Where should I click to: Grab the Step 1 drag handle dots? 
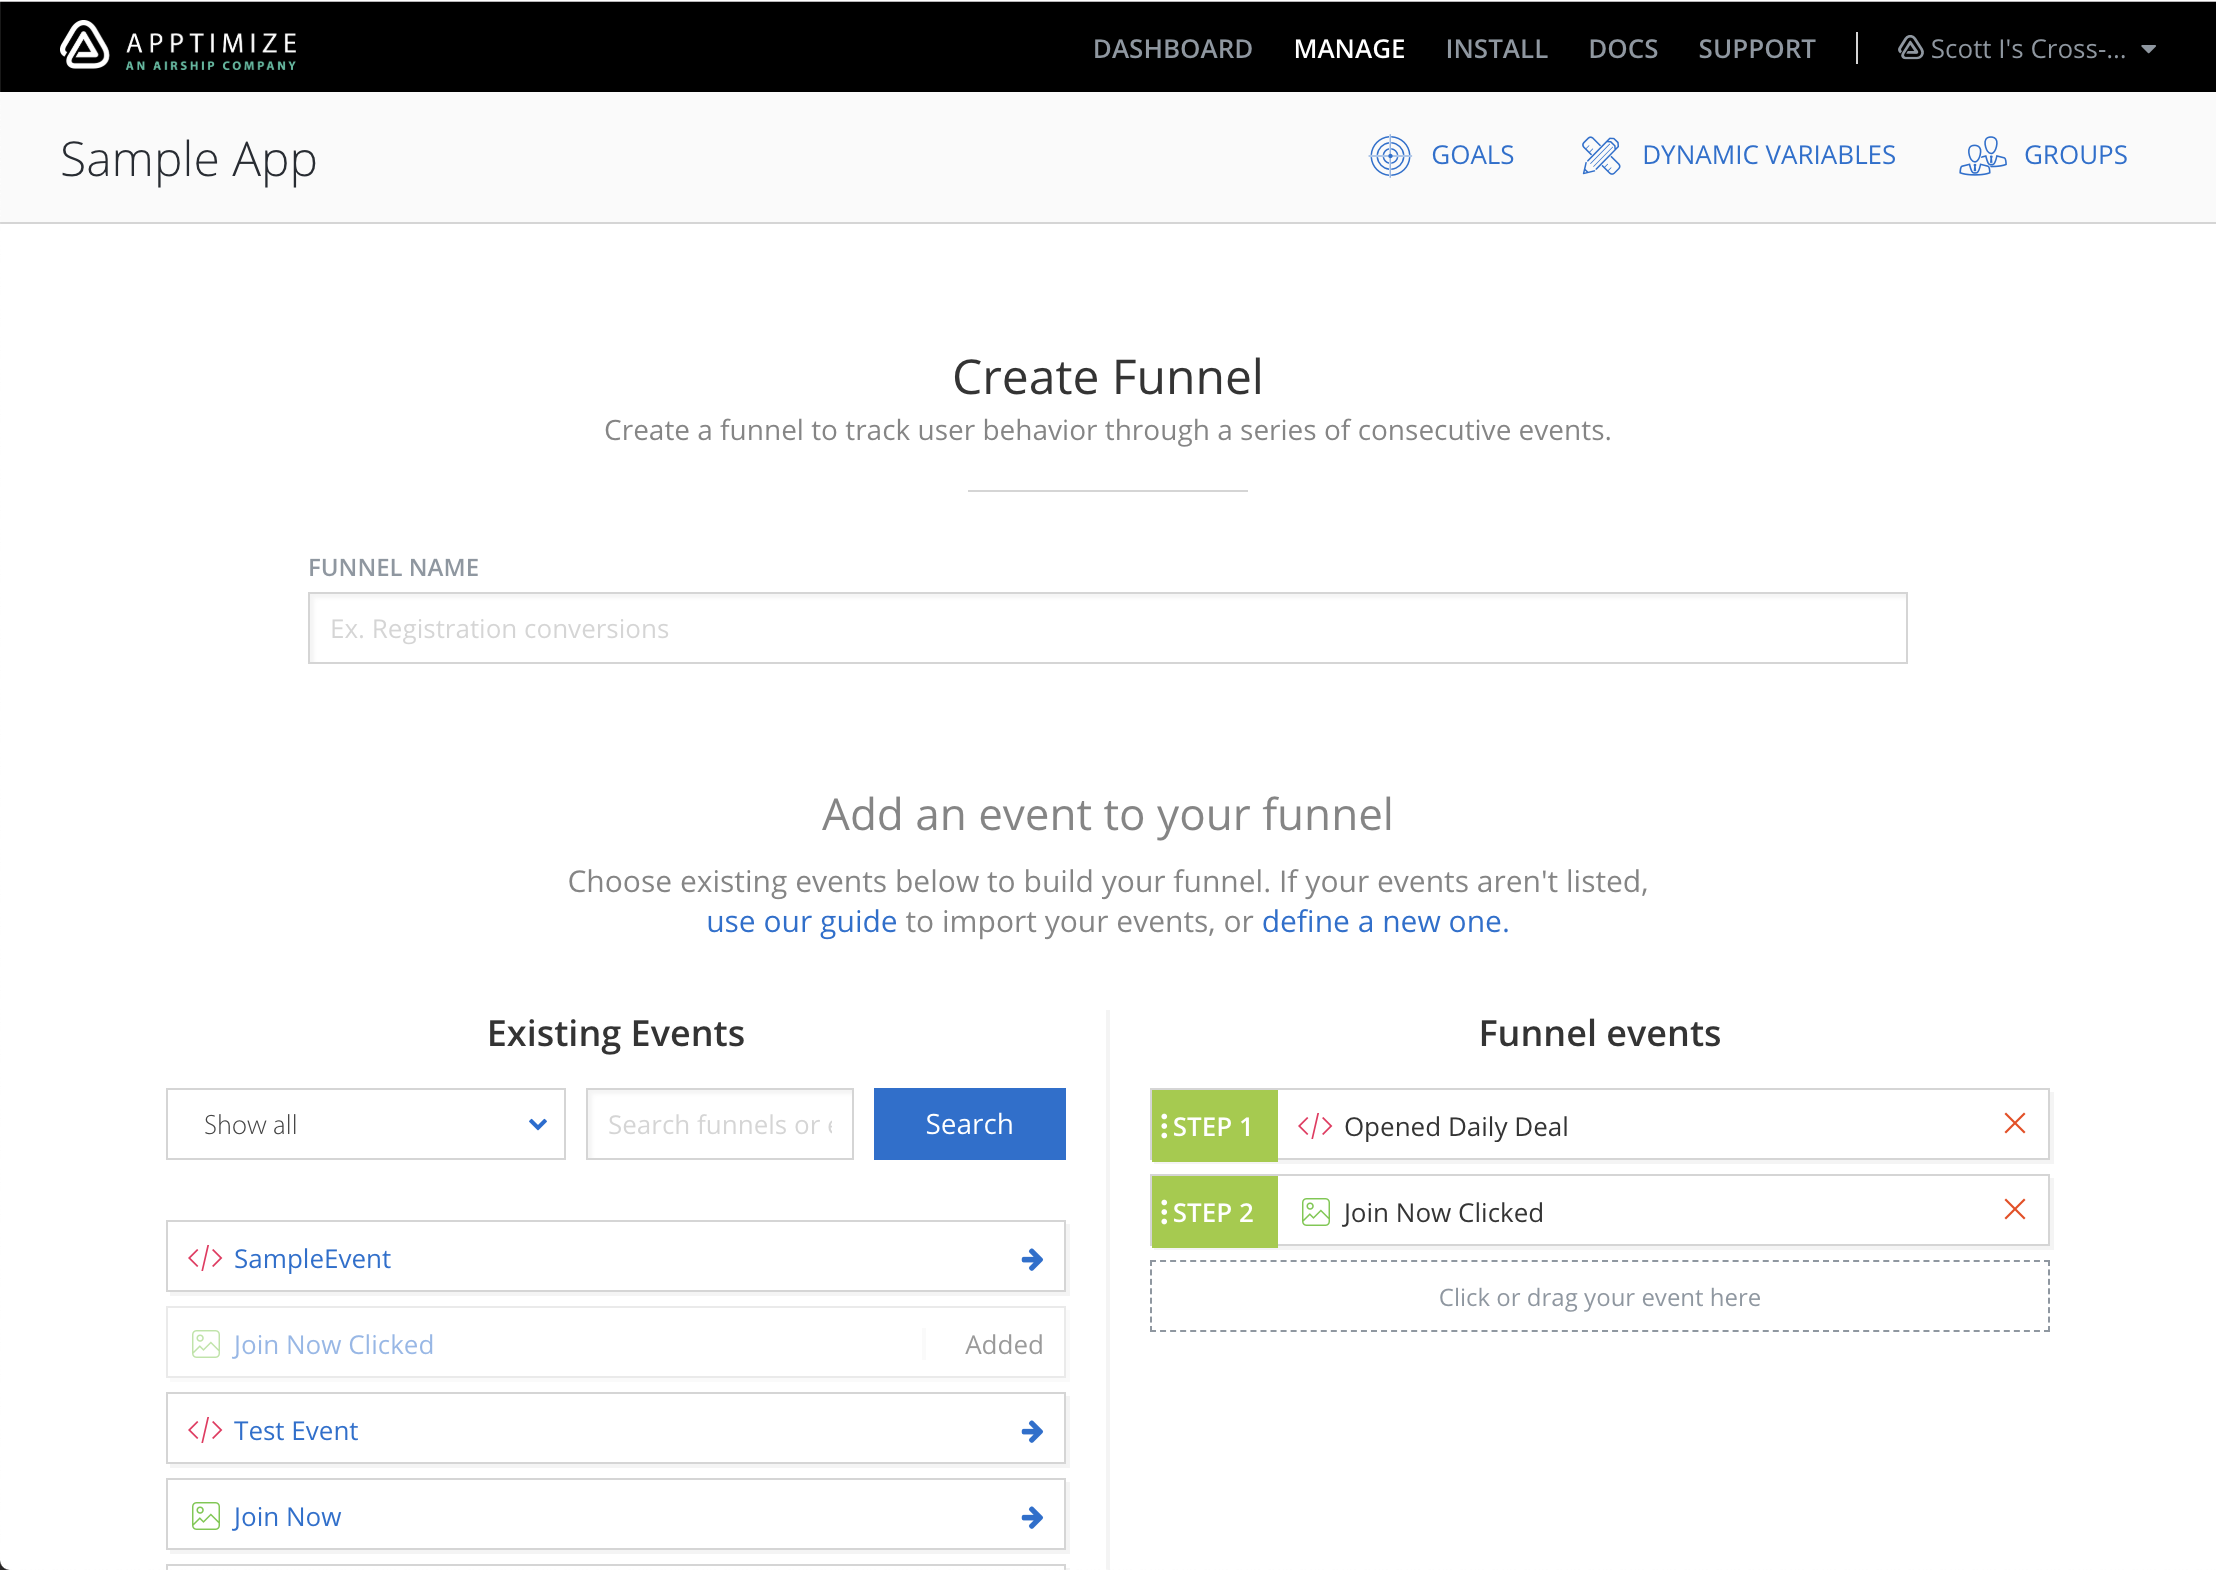[x=1164, y=1126]
